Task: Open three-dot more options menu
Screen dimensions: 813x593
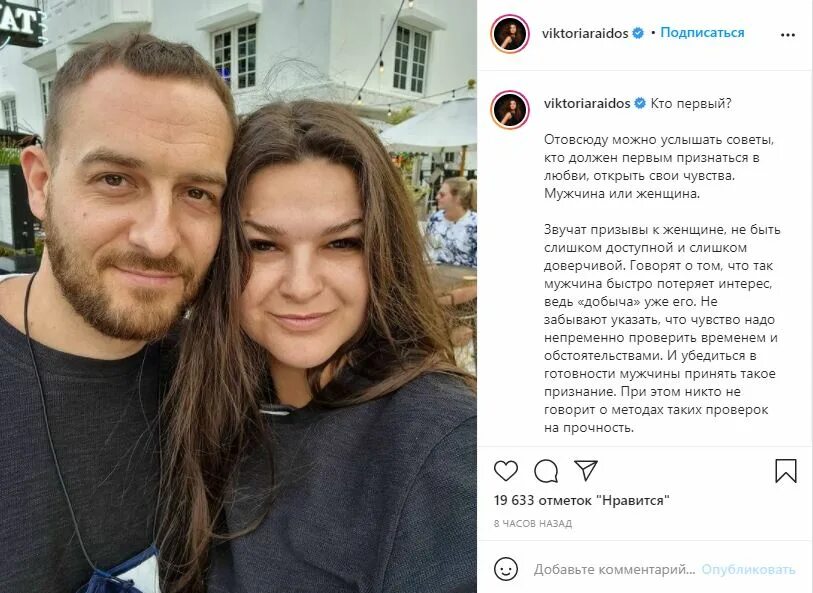Action: click(788, 35)
